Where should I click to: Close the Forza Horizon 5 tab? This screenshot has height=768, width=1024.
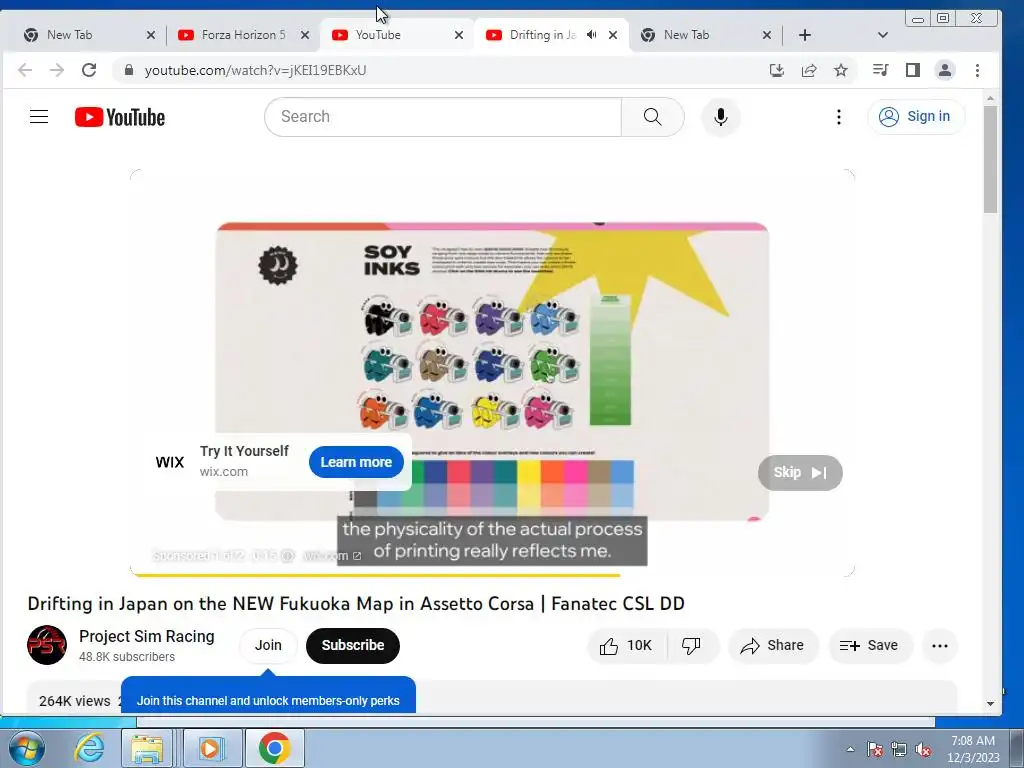coord(305,35)
